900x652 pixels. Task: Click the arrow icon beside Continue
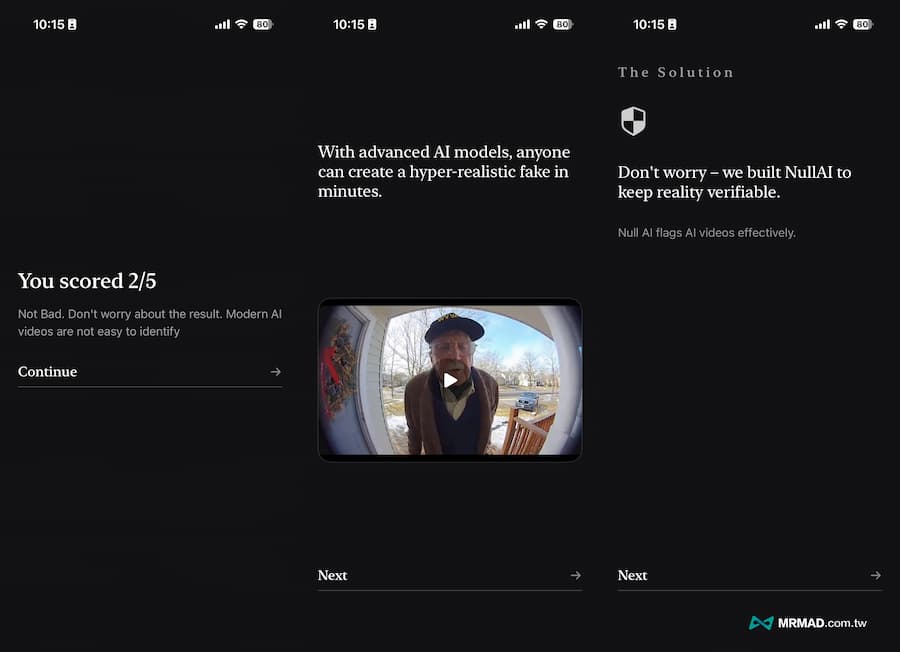(275, 371)
